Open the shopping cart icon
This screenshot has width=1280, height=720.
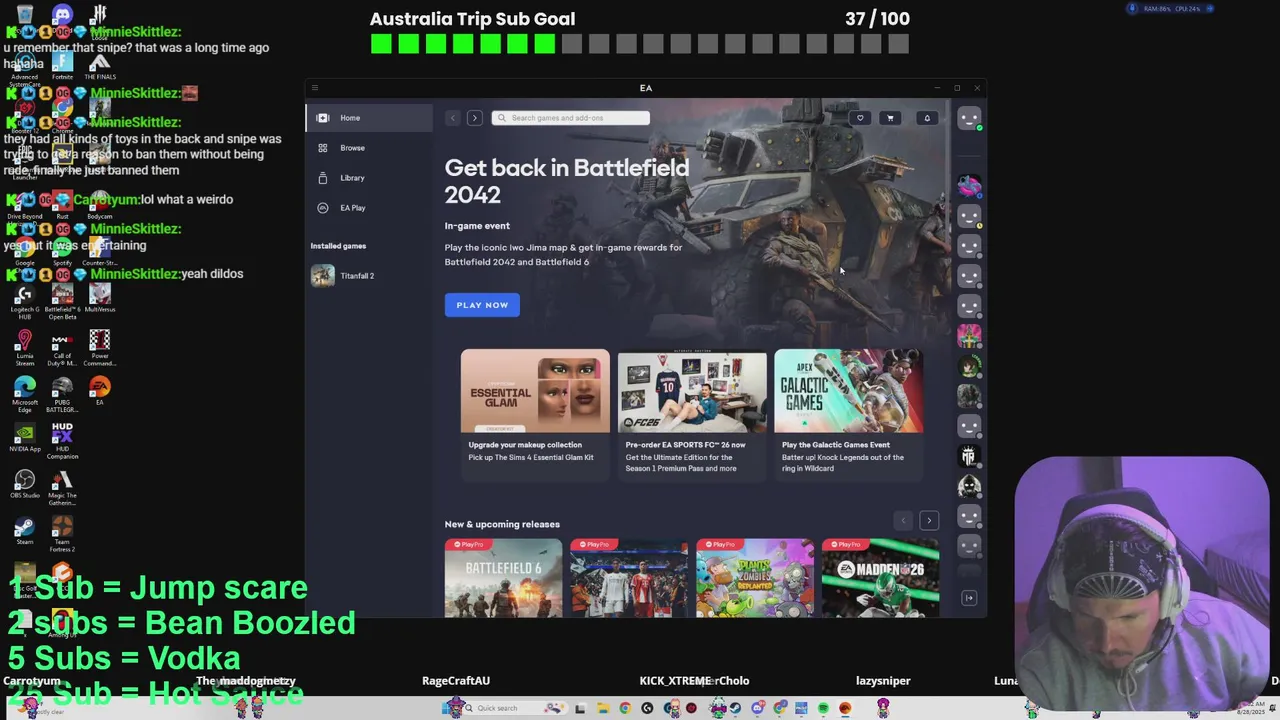(x=890, y=118)
